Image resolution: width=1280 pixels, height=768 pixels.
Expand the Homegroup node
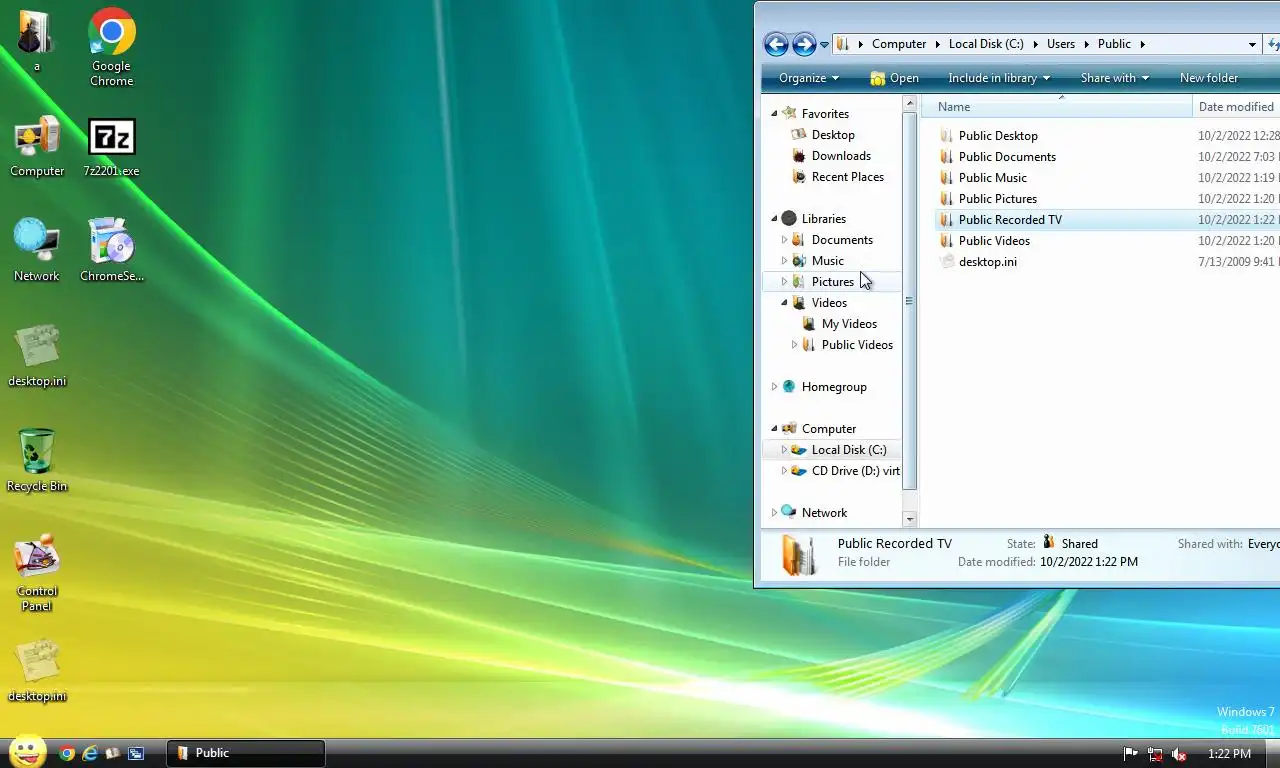coord(774,387)
